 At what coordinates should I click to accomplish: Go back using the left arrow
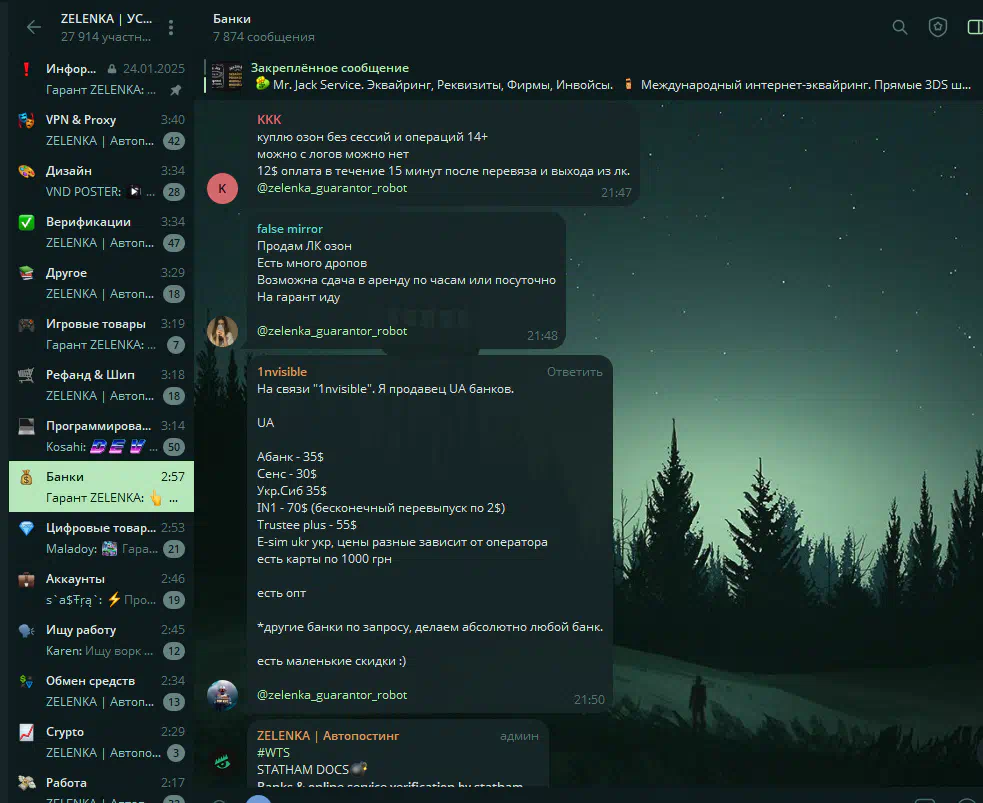pos(34,27)
